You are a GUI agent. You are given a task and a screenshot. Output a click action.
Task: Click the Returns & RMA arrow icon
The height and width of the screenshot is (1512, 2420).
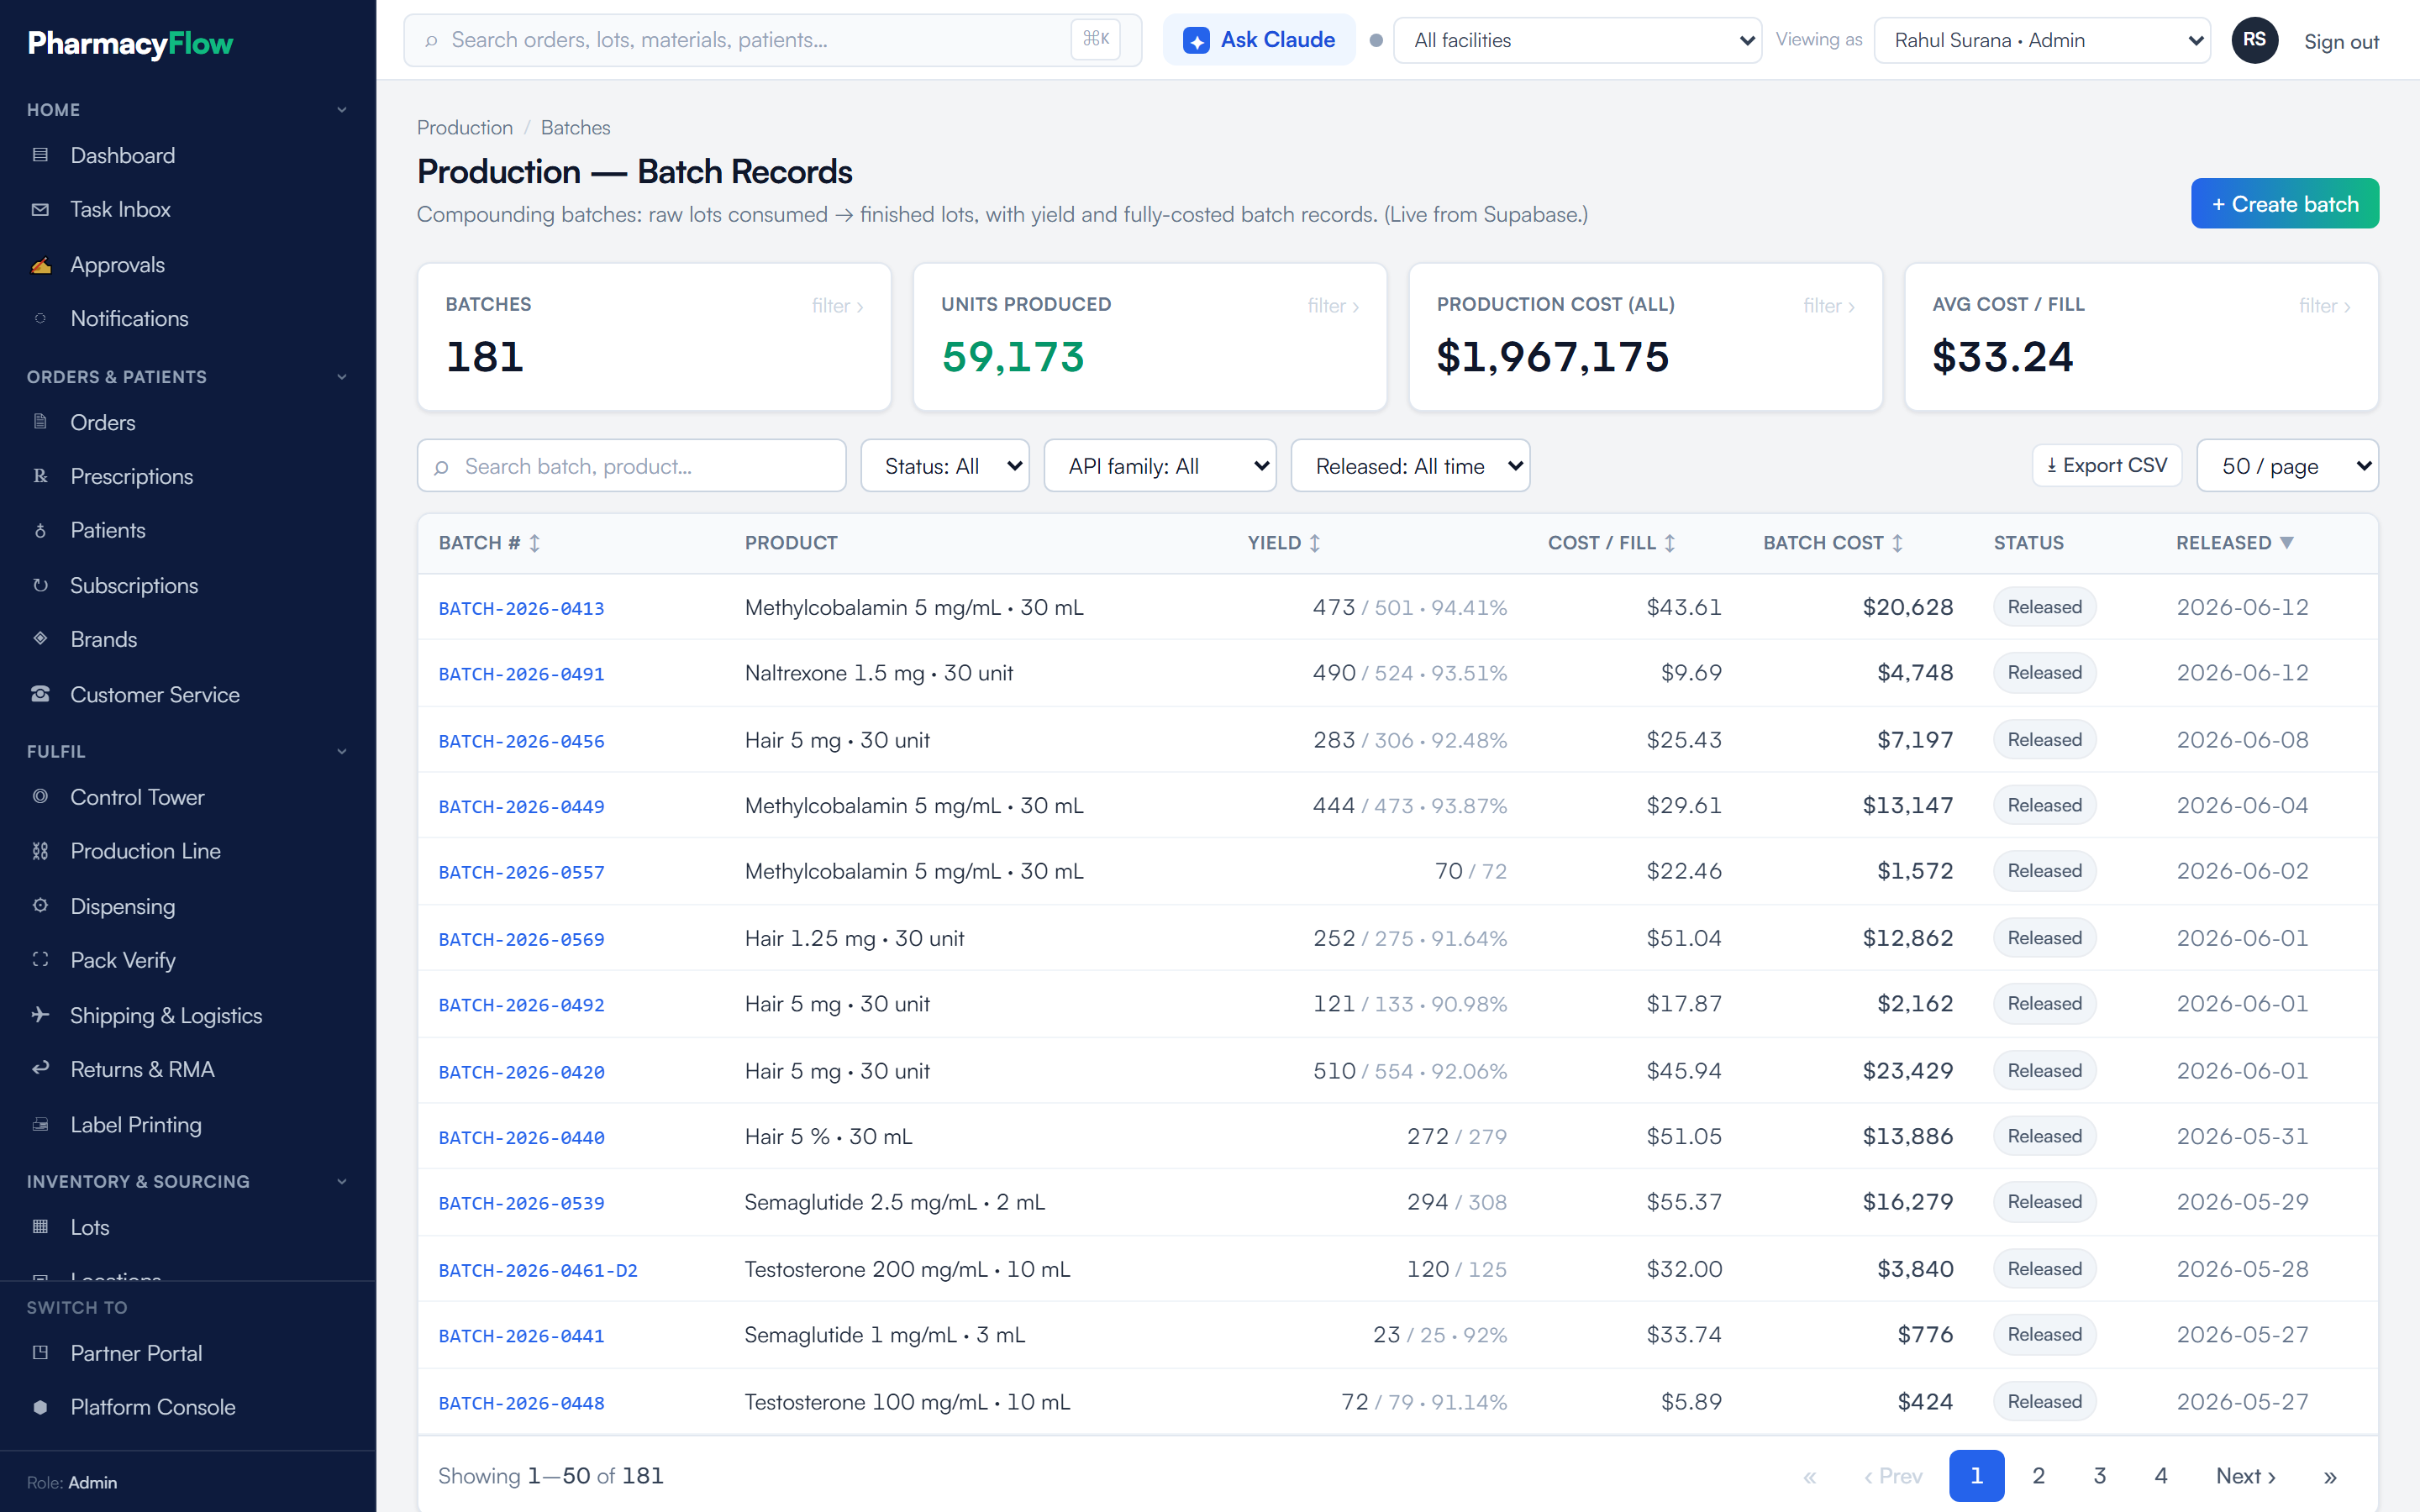coord(40,1069)
